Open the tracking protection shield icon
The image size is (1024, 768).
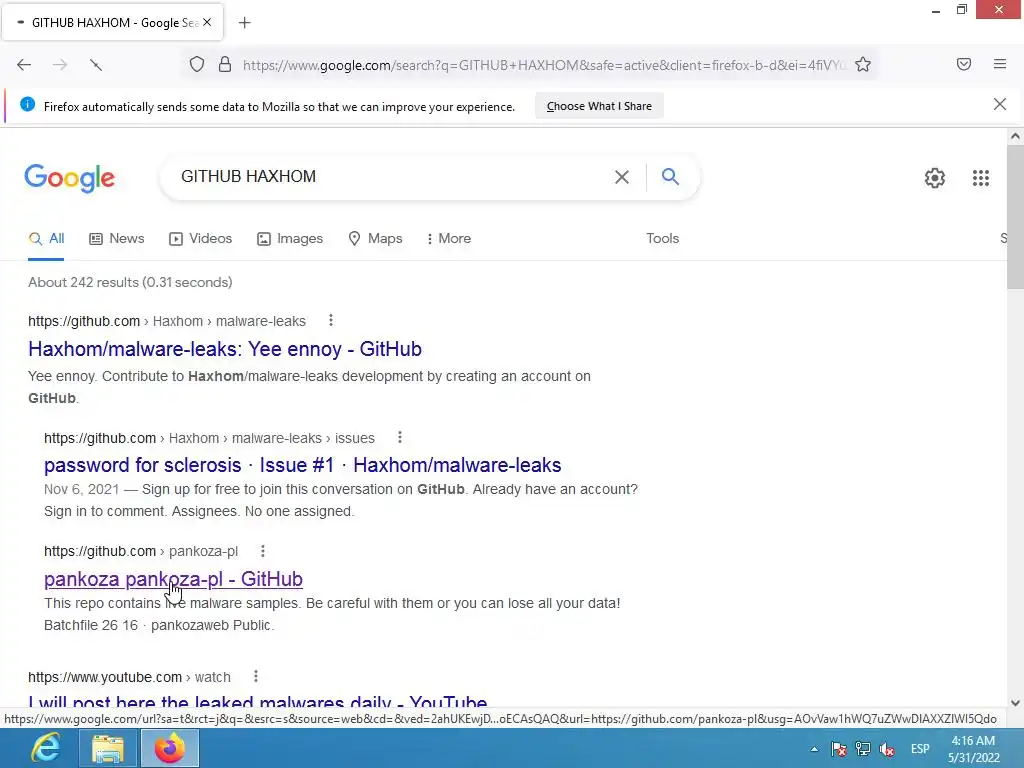click(197, 65)
